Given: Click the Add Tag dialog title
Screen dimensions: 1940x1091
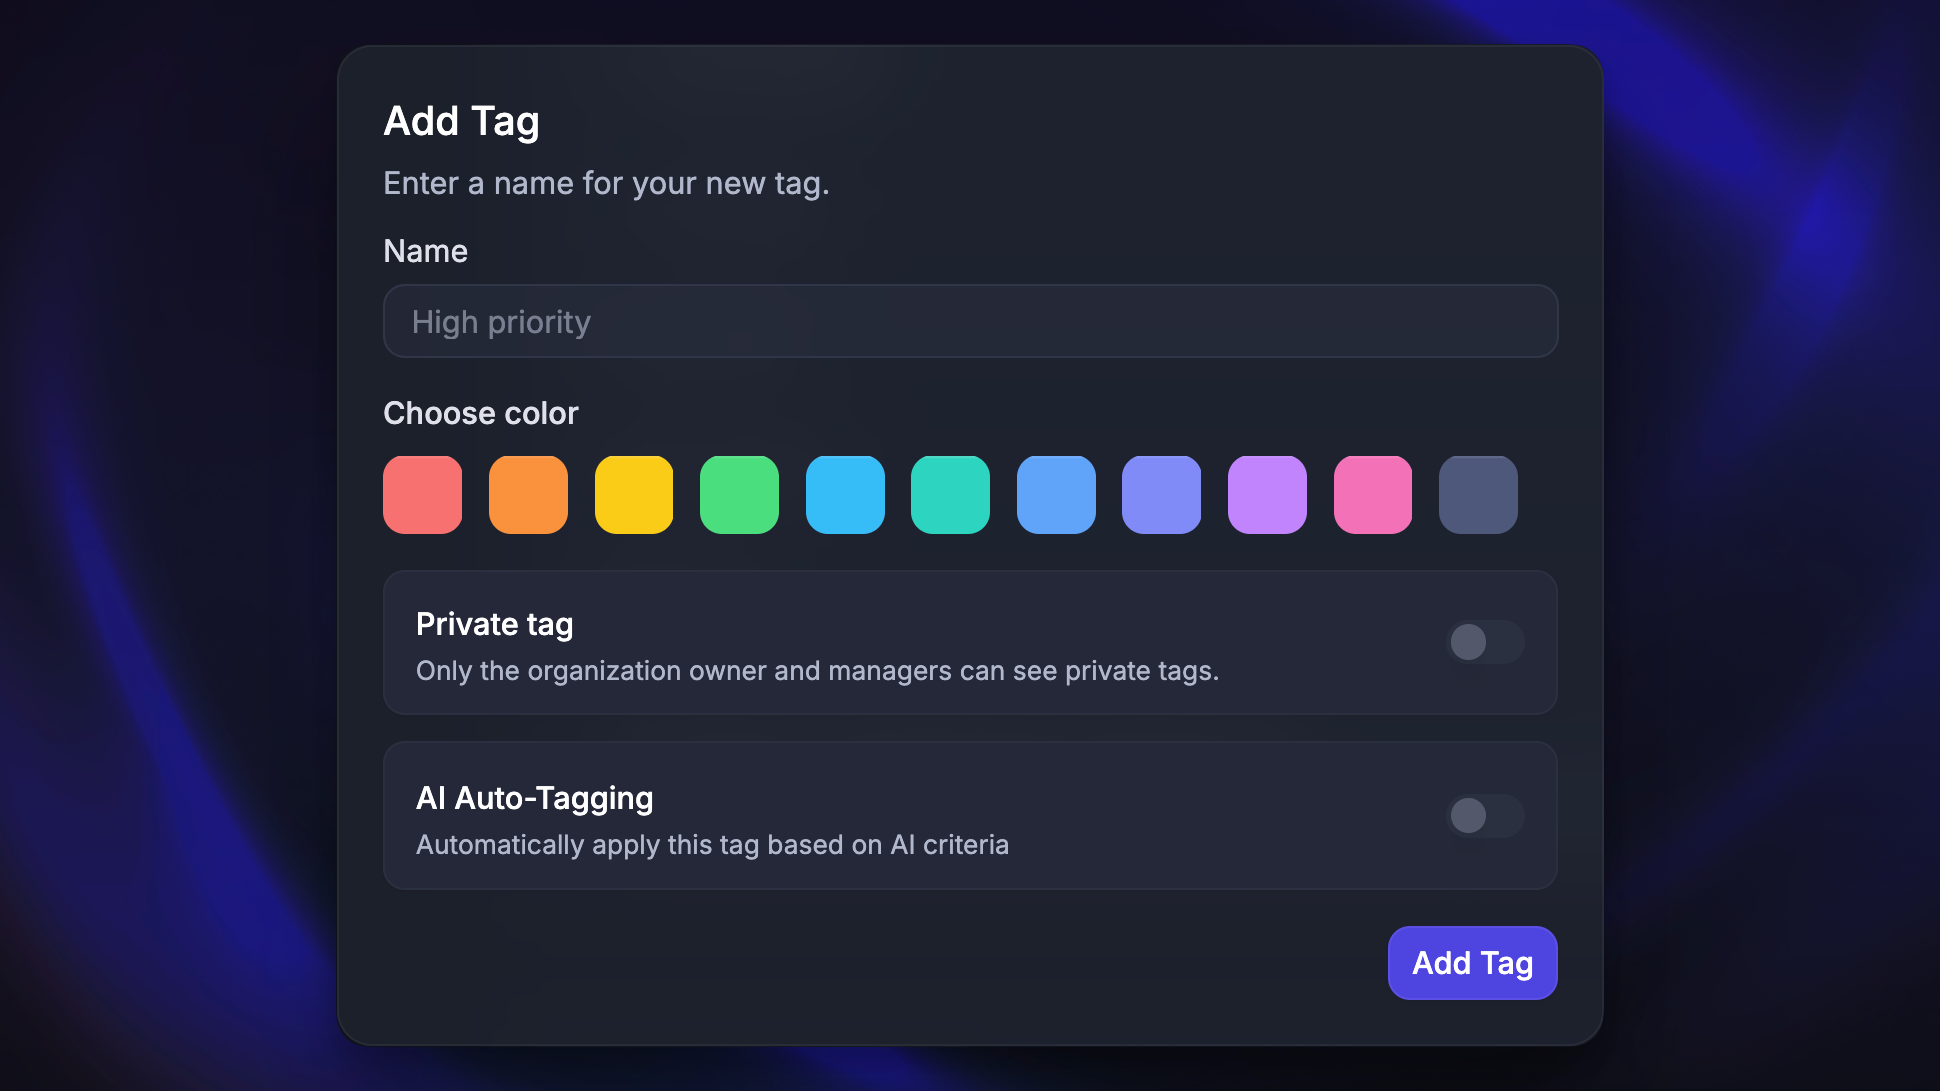Looking at the screenshot, I should pos(462,120).
